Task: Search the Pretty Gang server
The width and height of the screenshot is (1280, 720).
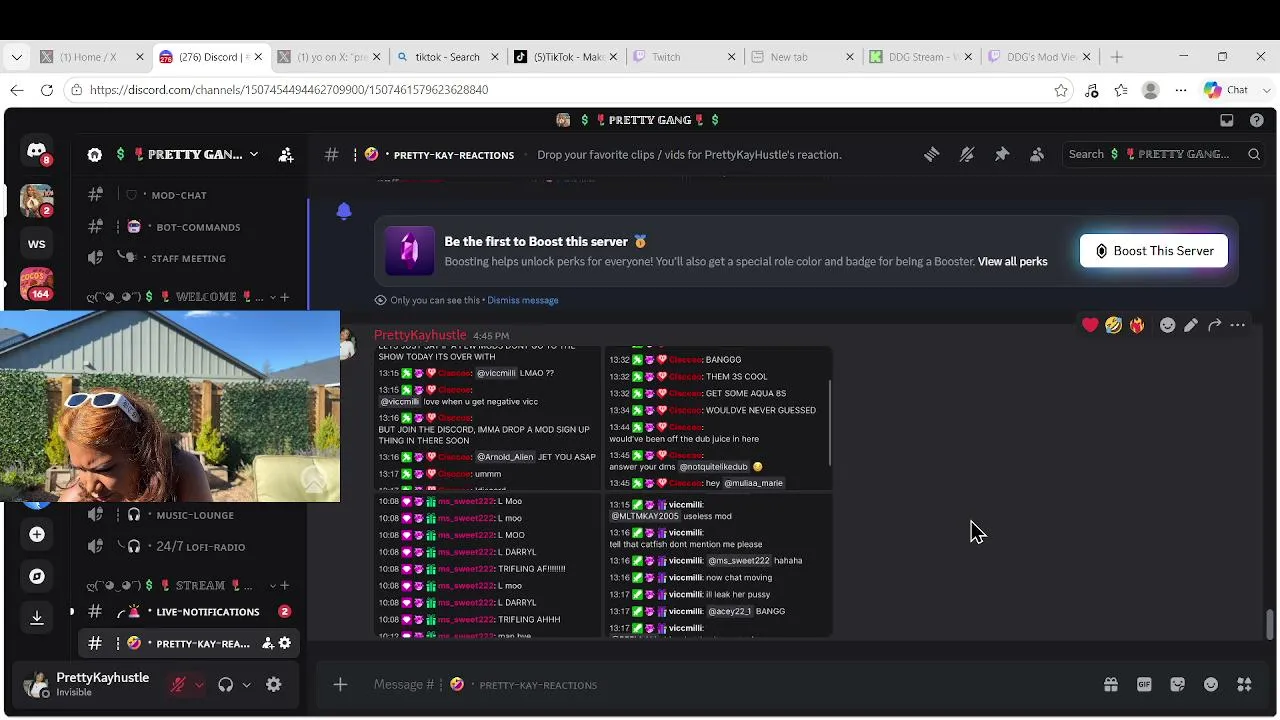Action: [x=1163, y=154]
